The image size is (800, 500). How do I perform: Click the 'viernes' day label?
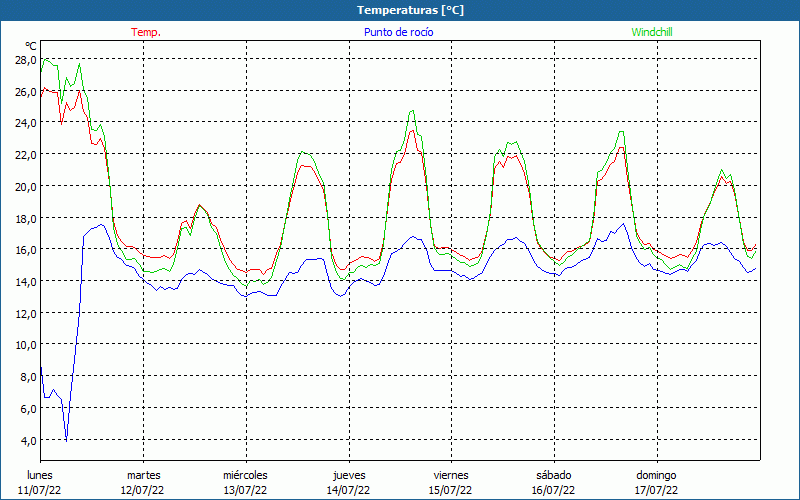[x=451, y=475]
